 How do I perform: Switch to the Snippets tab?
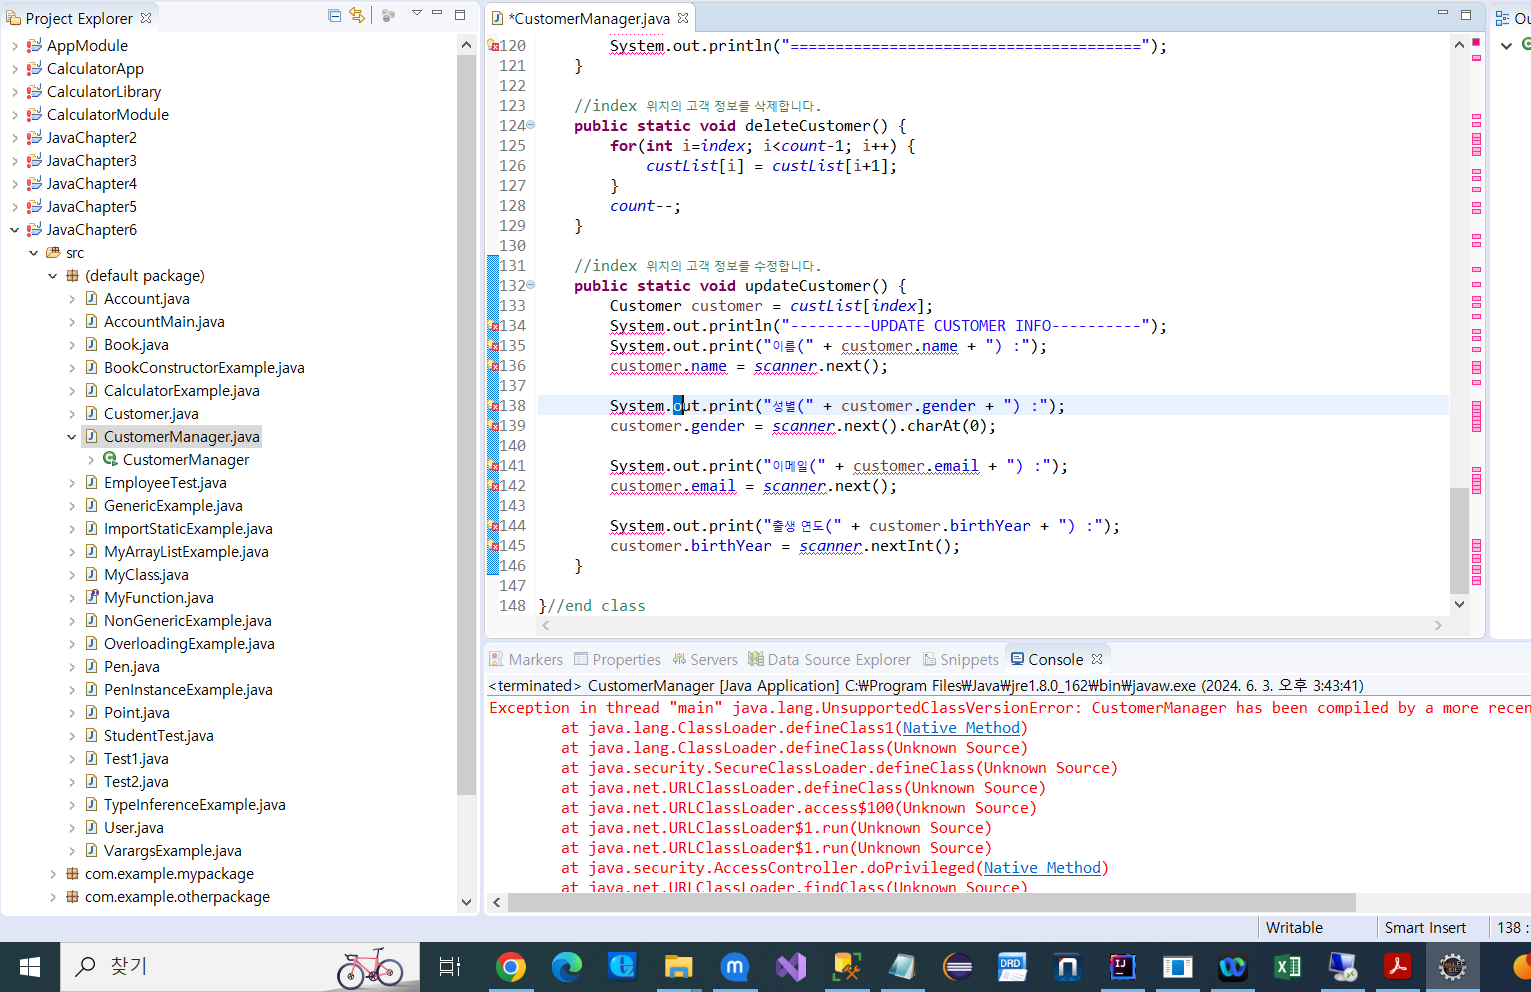(x=960, y=660)
